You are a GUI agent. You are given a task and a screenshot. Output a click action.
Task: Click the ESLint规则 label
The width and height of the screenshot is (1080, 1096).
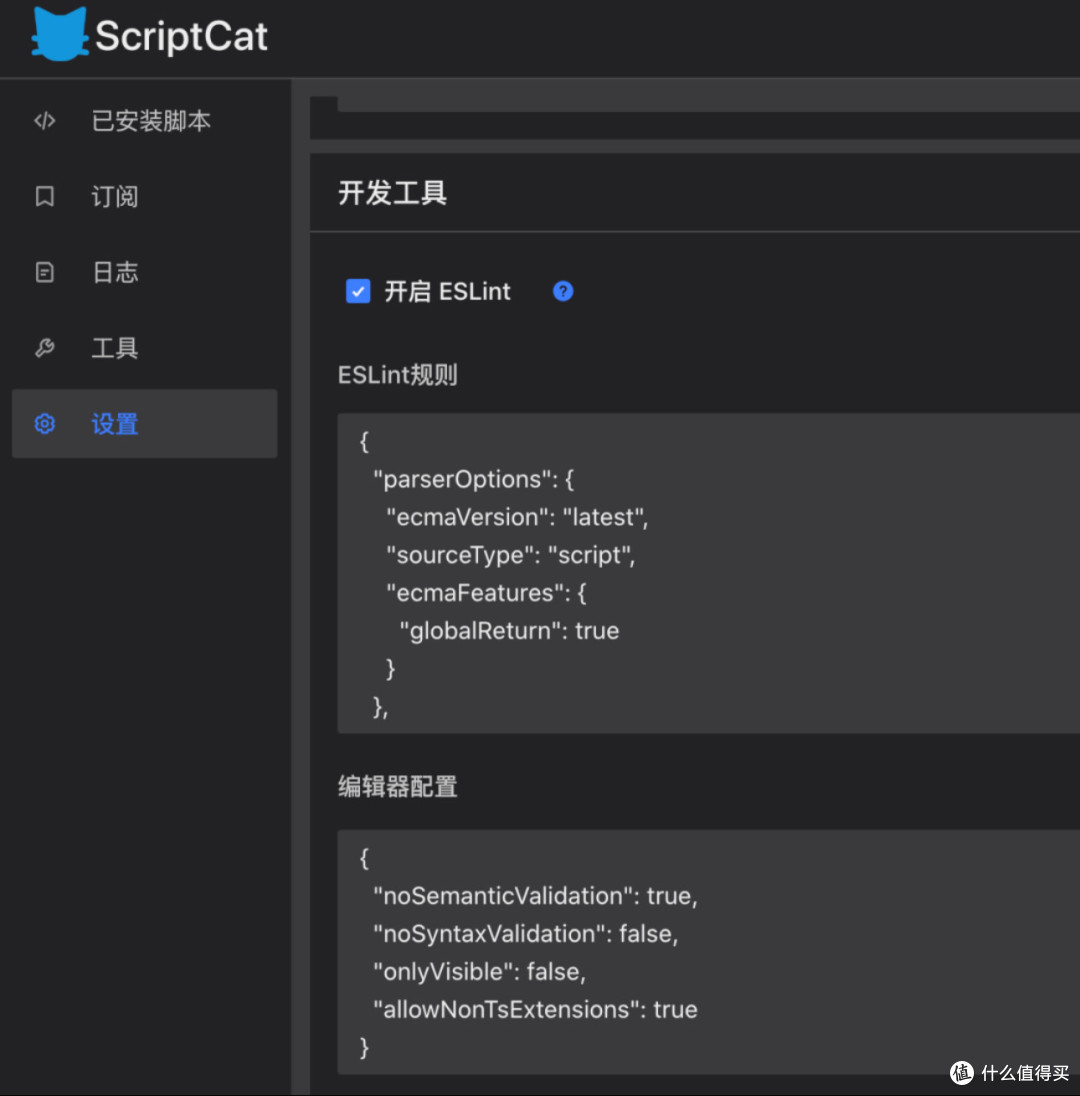(x=398, y=375)
